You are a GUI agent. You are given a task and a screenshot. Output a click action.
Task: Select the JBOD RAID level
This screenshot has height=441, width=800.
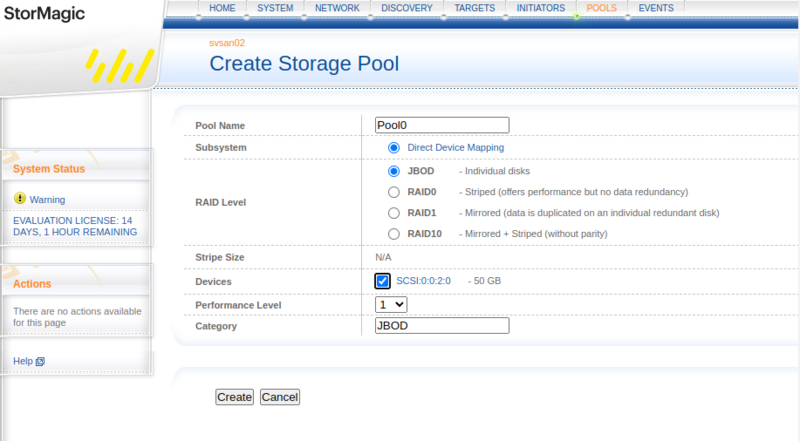point(394,171)
